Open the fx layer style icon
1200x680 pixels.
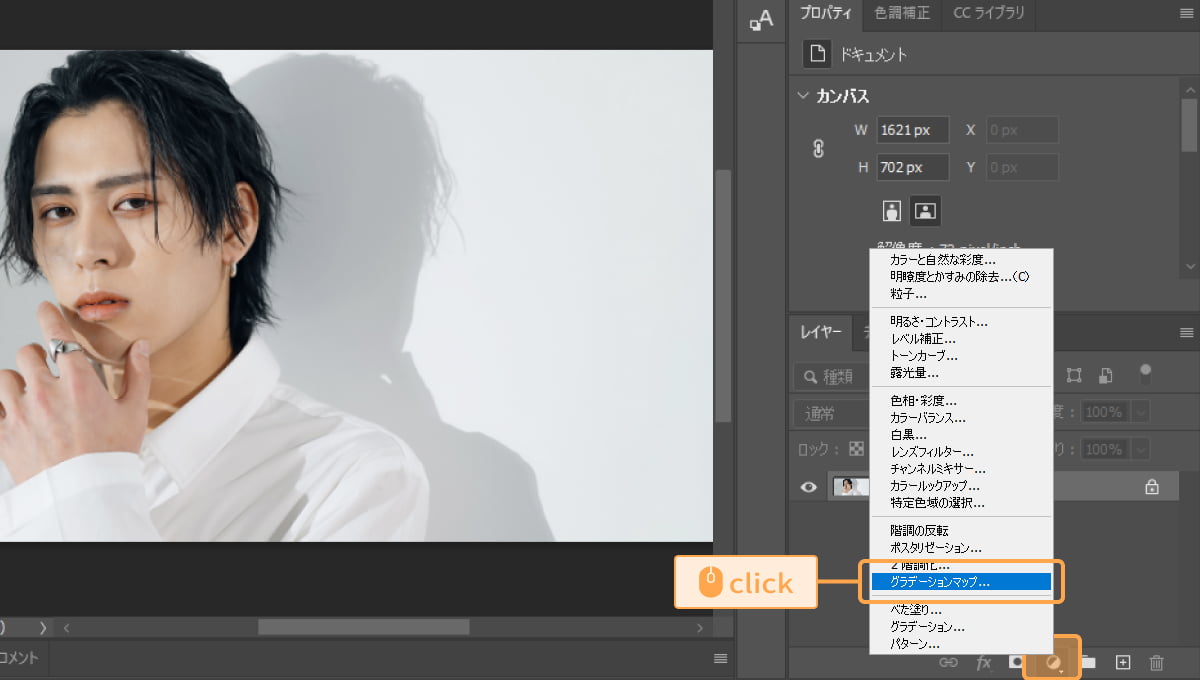(983, 662)
